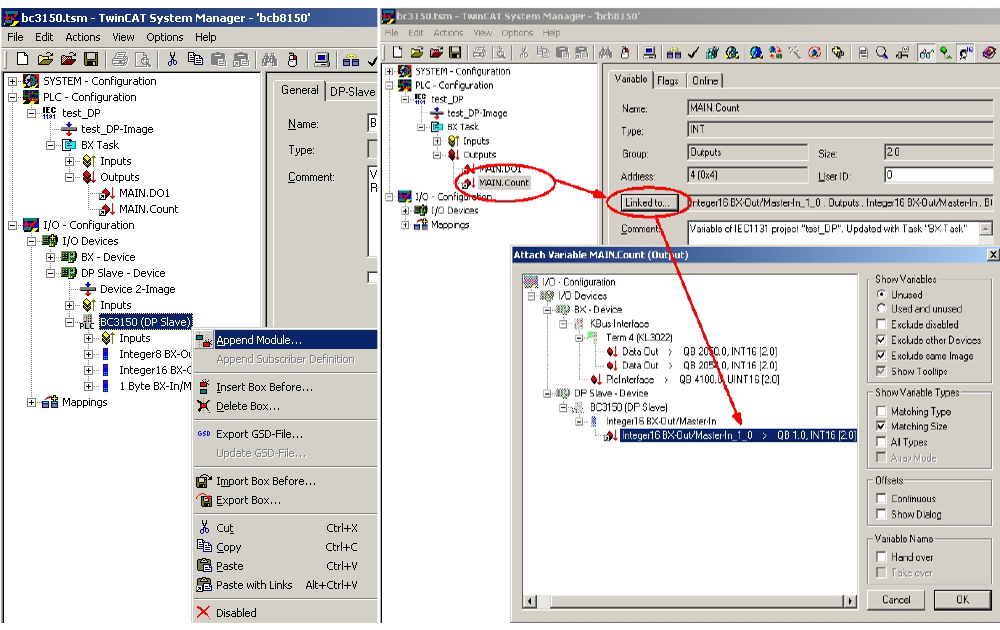Collapse DP Slave - Device in left tree
Viewport: 1000px width, 630px height.
[x=50, y=274]
